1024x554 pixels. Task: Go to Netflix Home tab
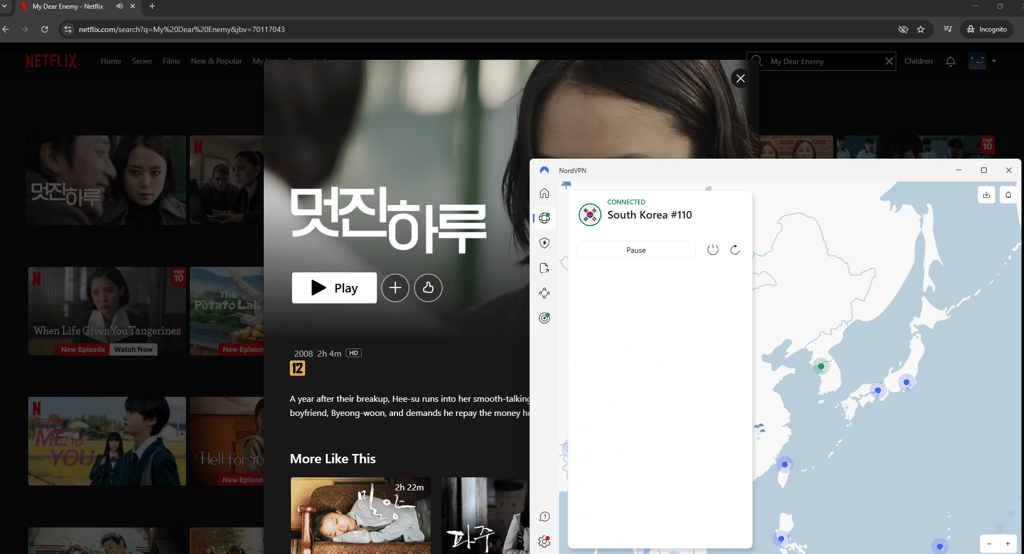111,61
